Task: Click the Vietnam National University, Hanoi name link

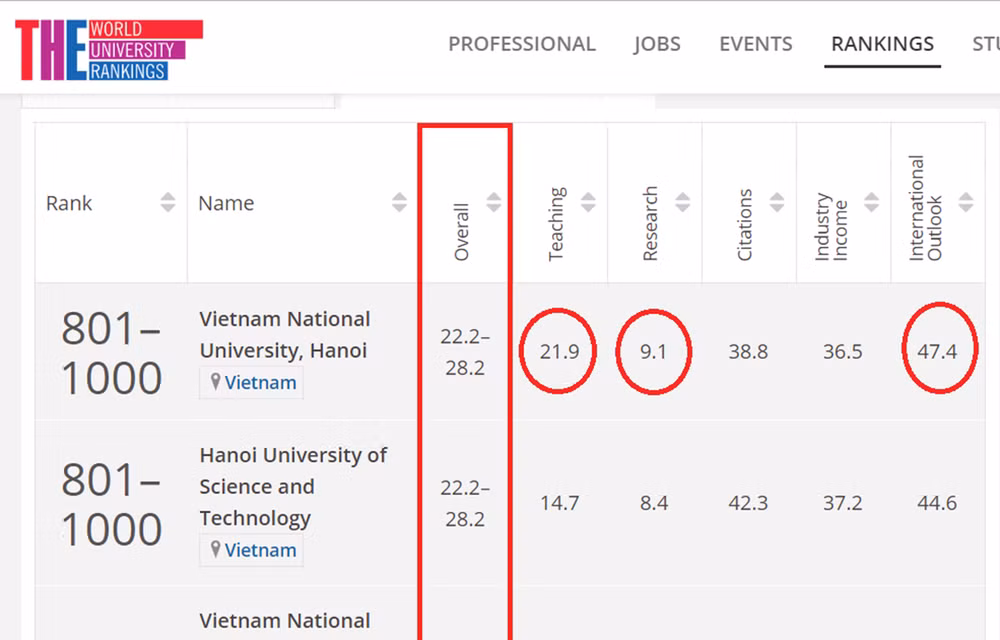Action: 283,335
